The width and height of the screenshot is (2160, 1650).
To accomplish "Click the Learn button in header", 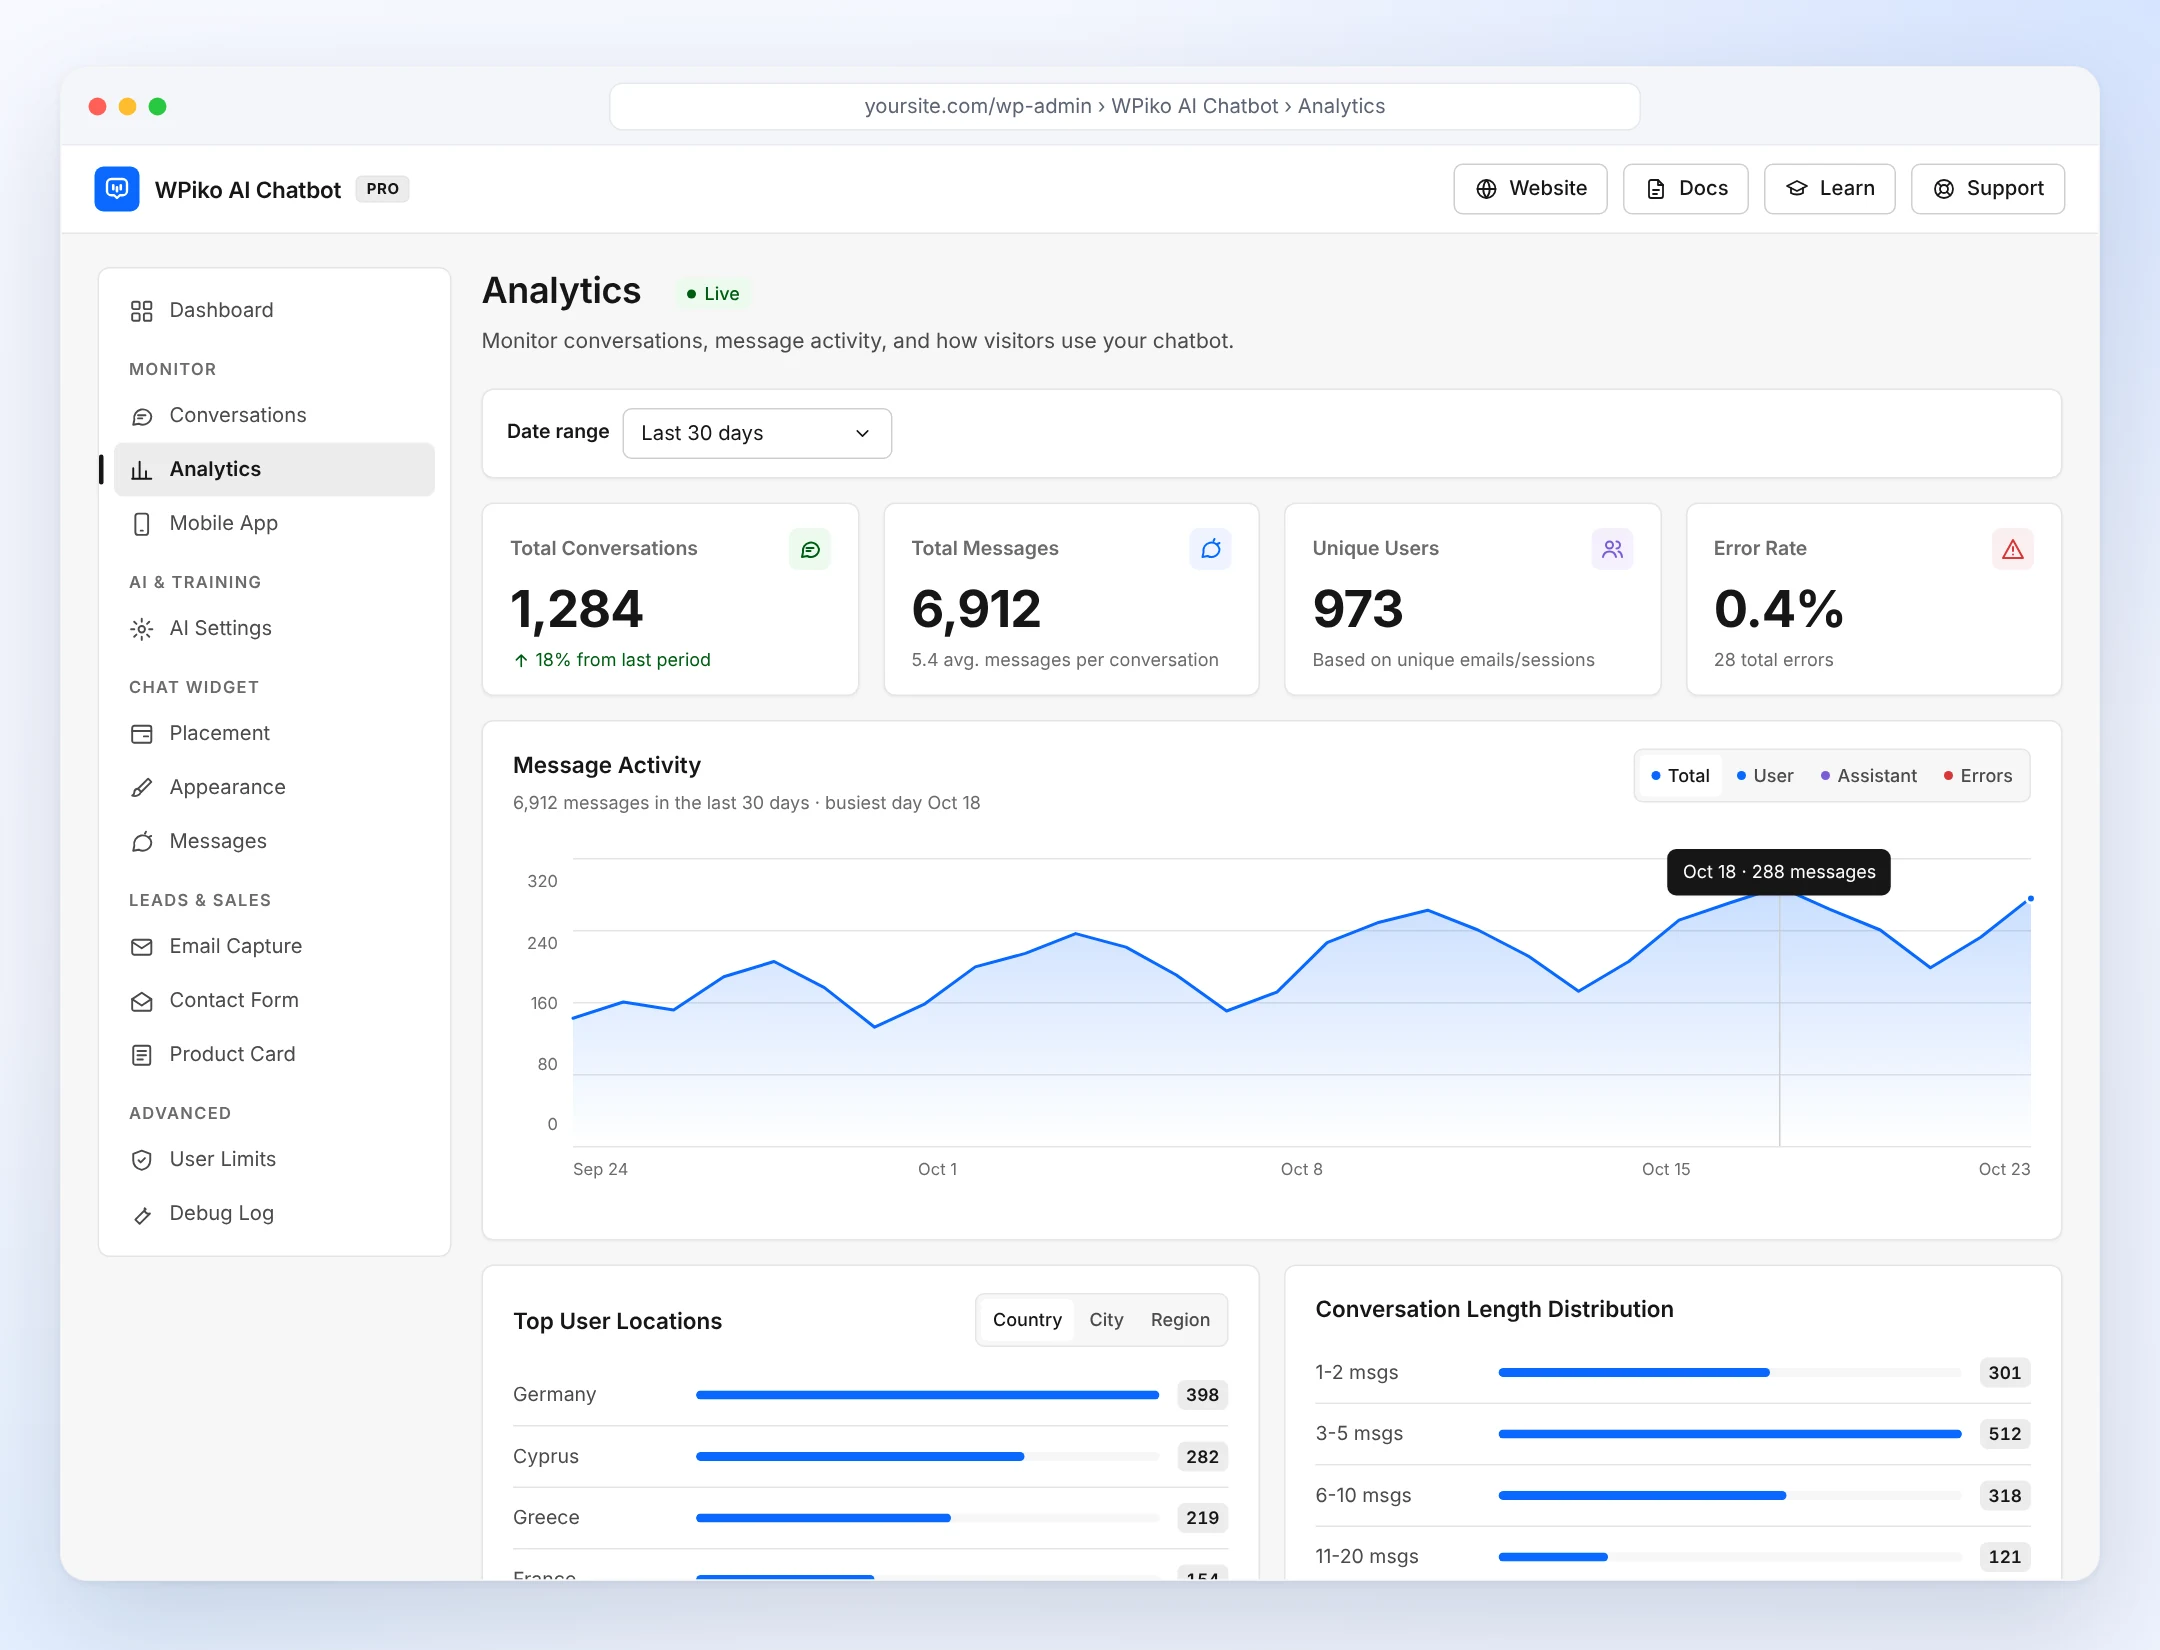I will pyautogui.click(x=1829, y=189).
